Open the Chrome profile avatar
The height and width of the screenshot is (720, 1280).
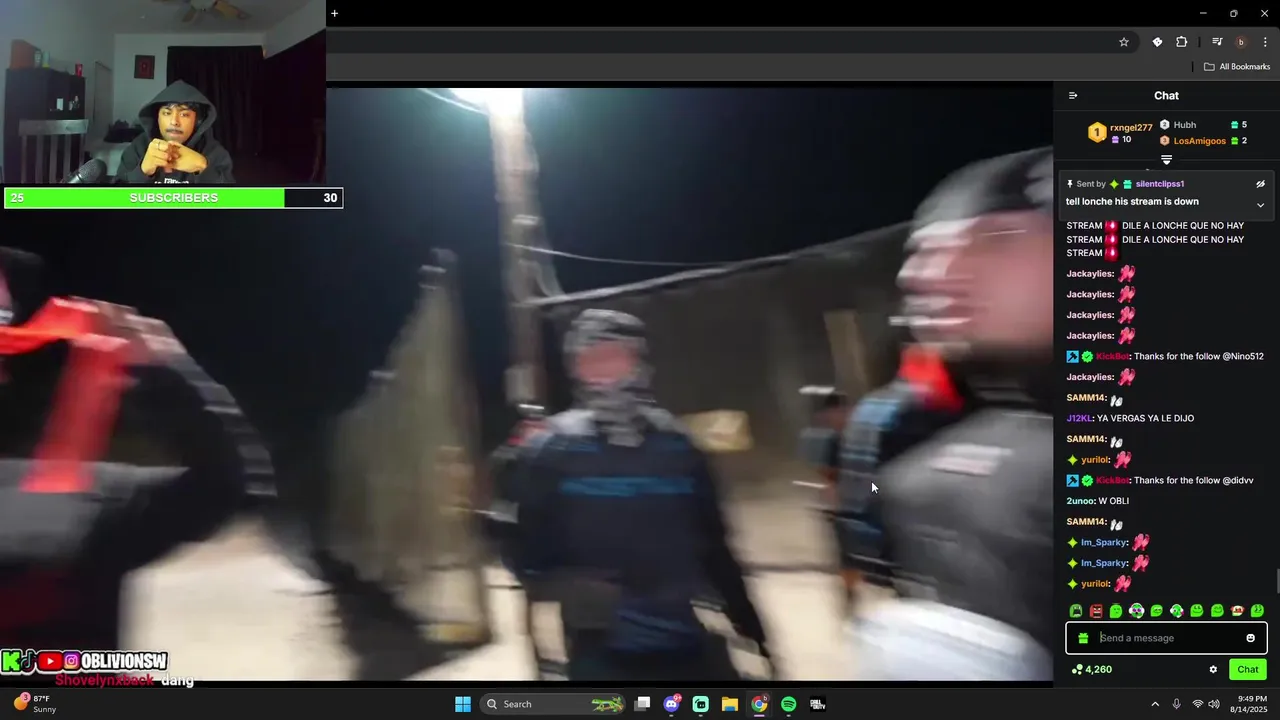coord(1241,42)
